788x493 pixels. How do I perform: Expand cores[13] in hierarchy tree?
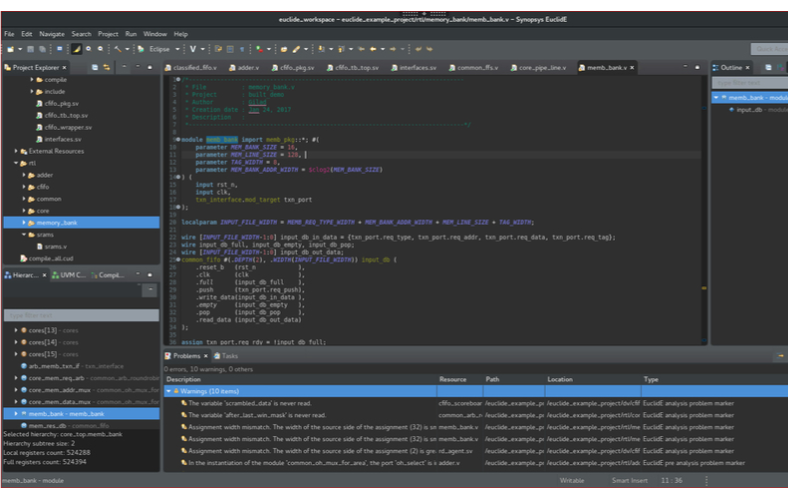point(16,330)
